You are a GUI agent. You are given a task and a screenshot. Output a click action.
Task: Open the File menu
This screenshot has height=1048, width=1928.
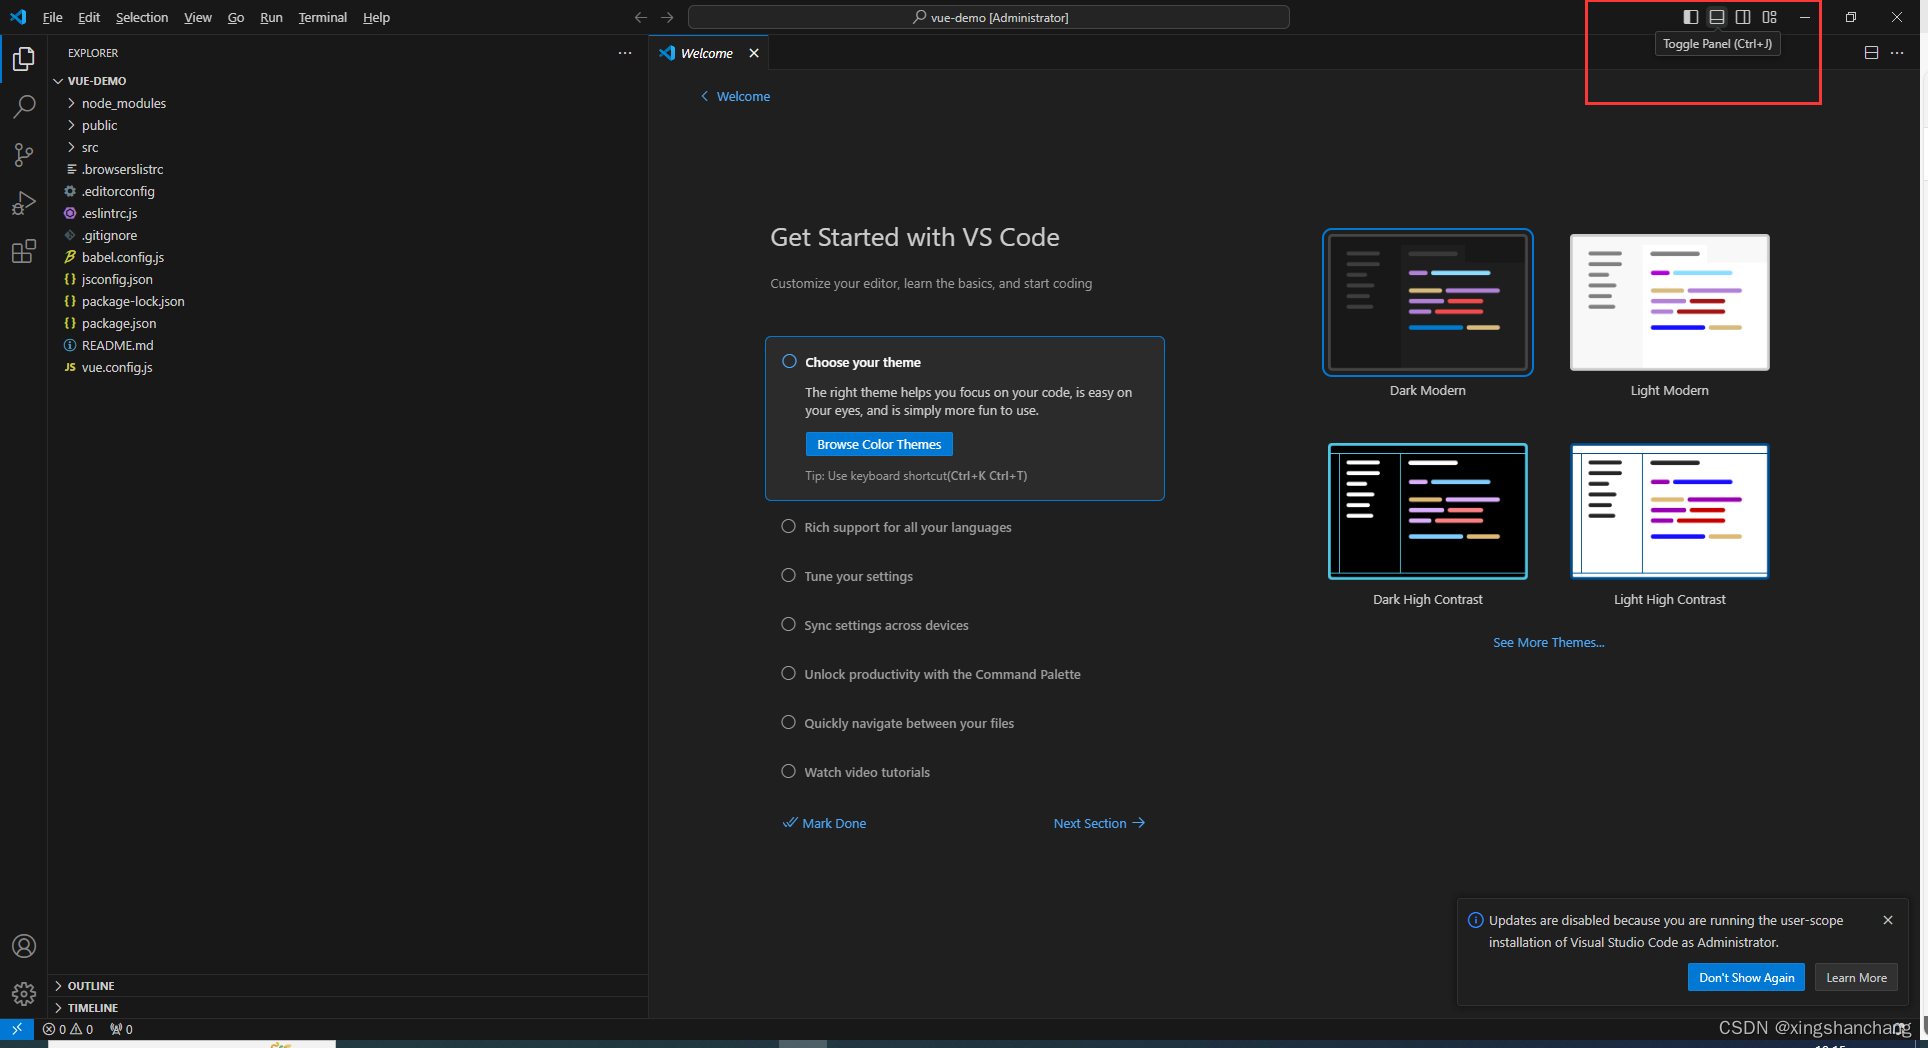(x=53, y=17)
